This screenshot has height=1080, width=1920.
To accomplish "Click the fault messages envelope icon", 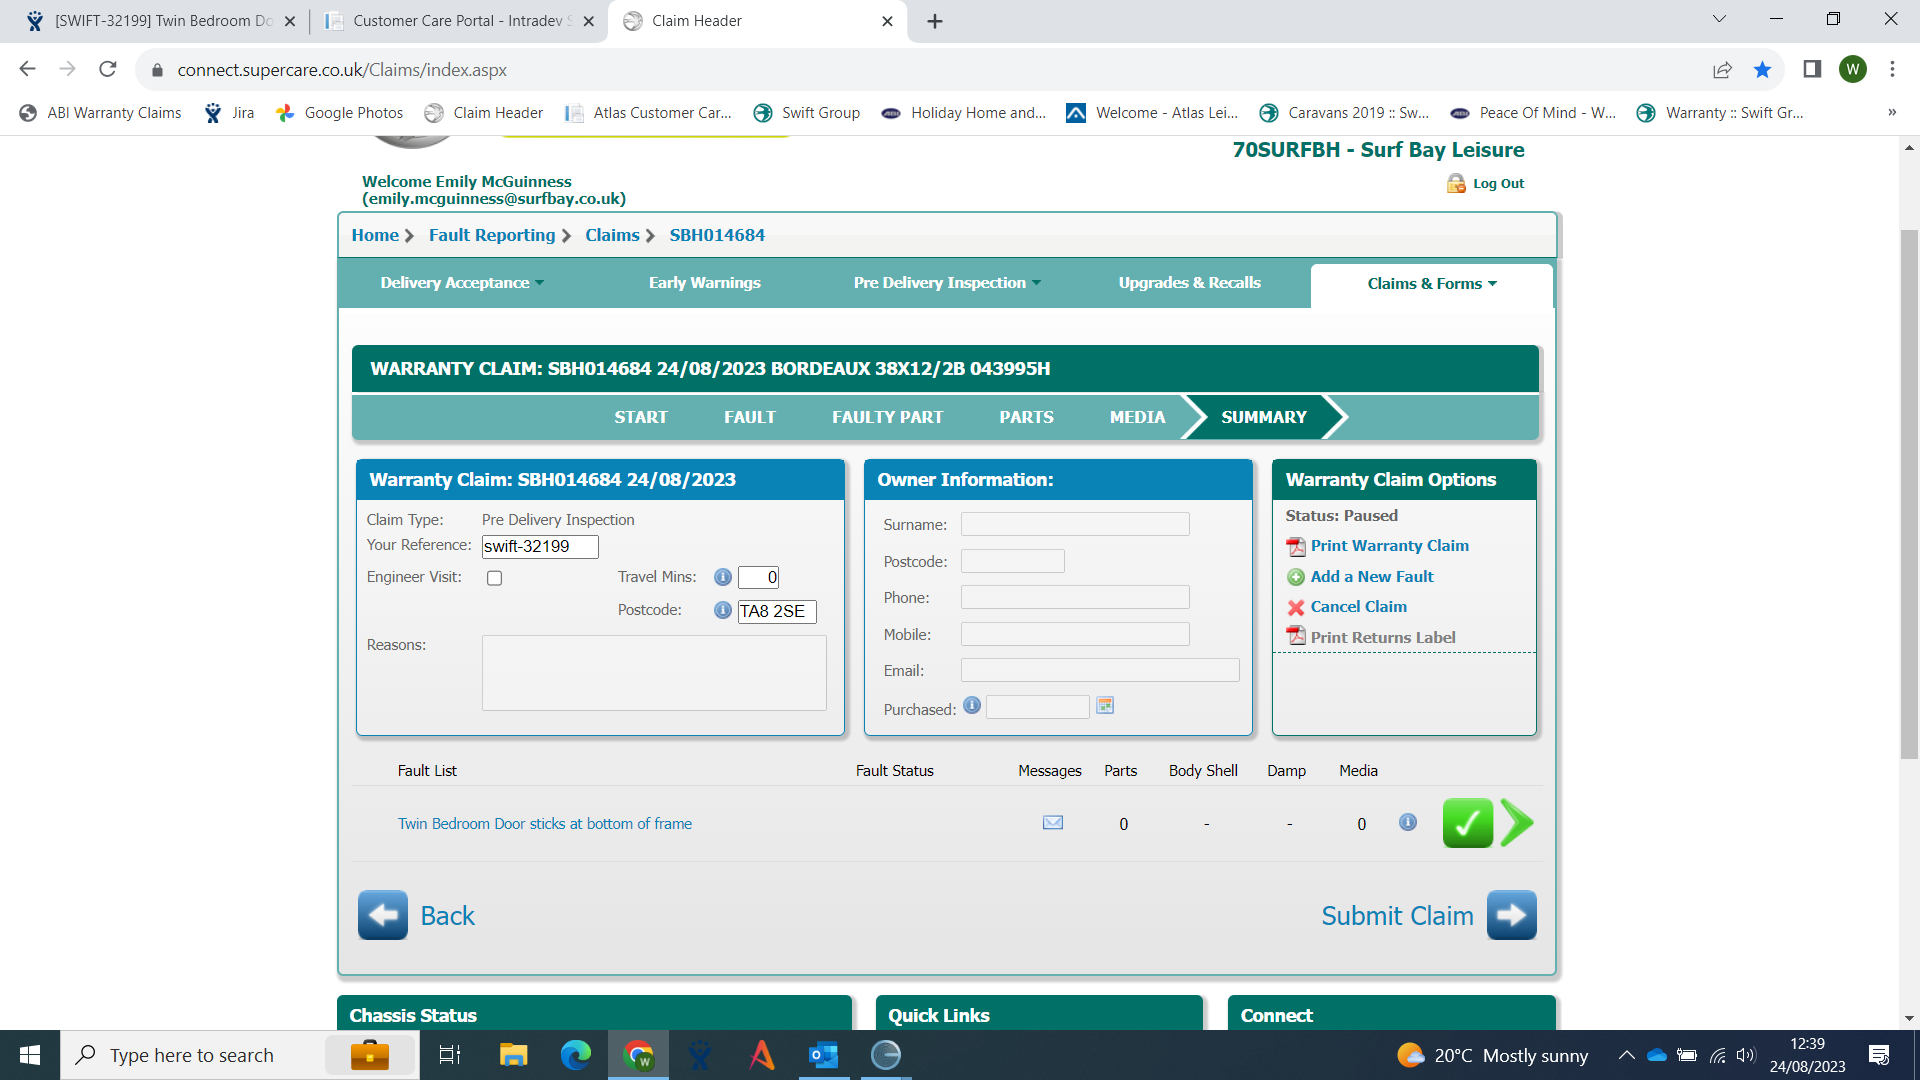I will pyautogui.click(x=1052, y=822).
